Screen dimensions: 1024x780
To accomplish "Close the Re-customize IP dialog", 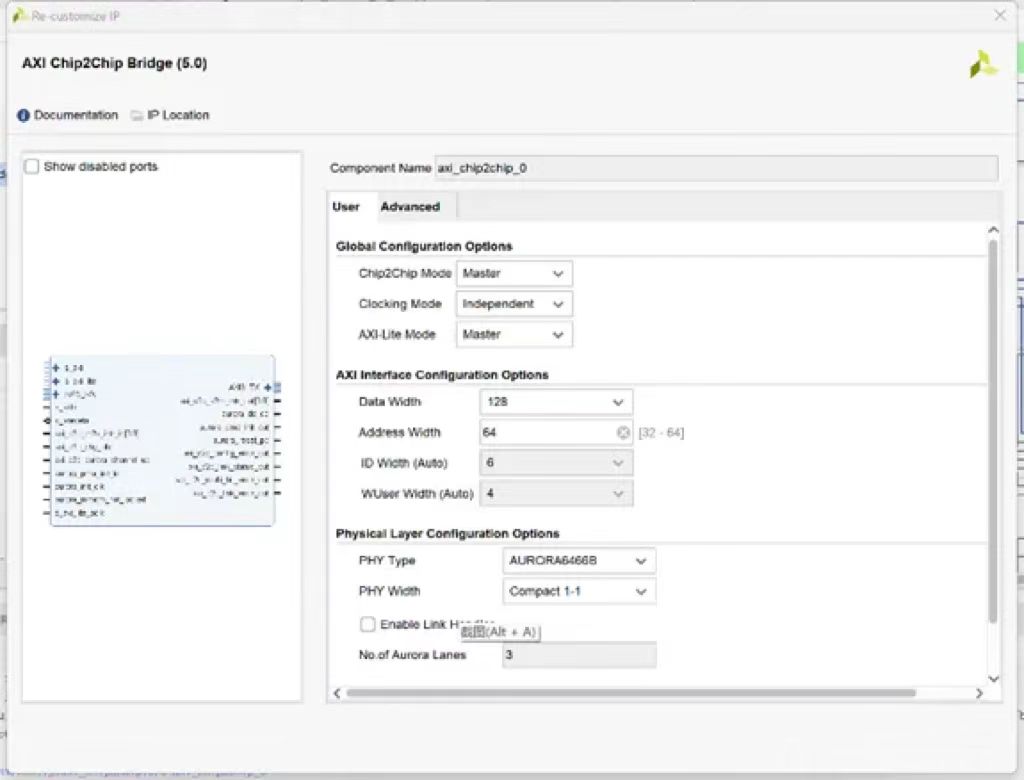I will (1000, 16).
